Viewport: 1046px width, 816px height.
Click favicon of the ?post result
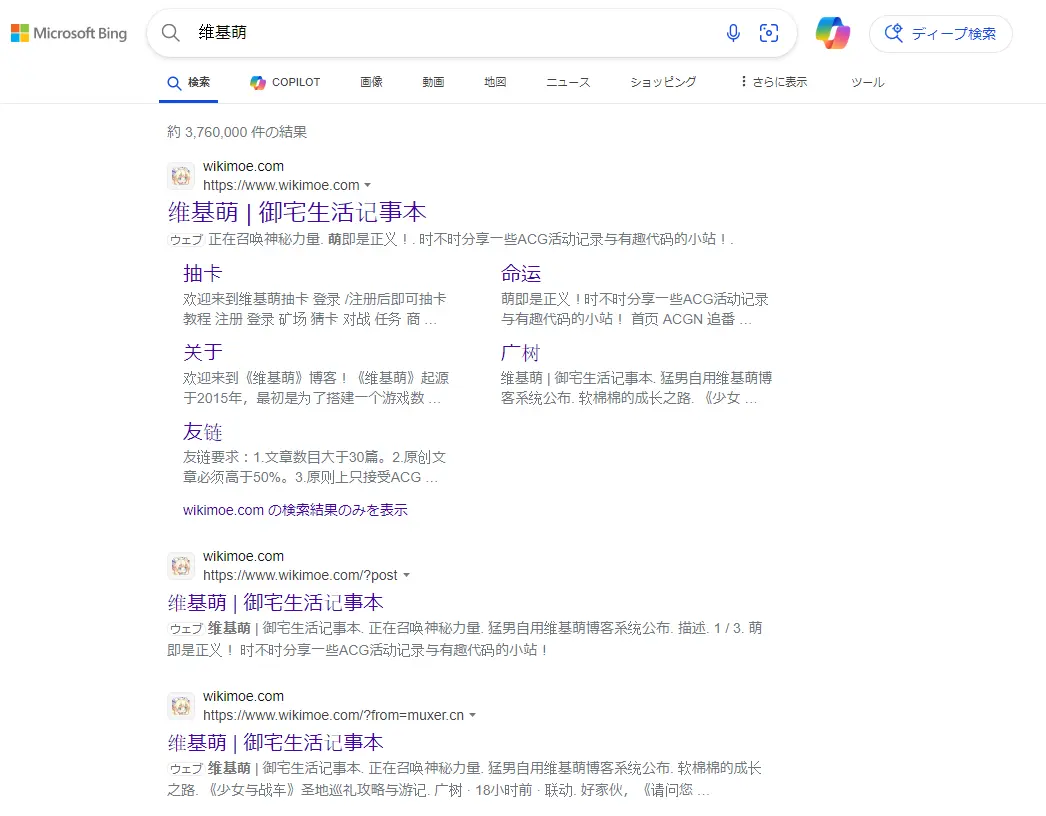[x=181, y=566]
